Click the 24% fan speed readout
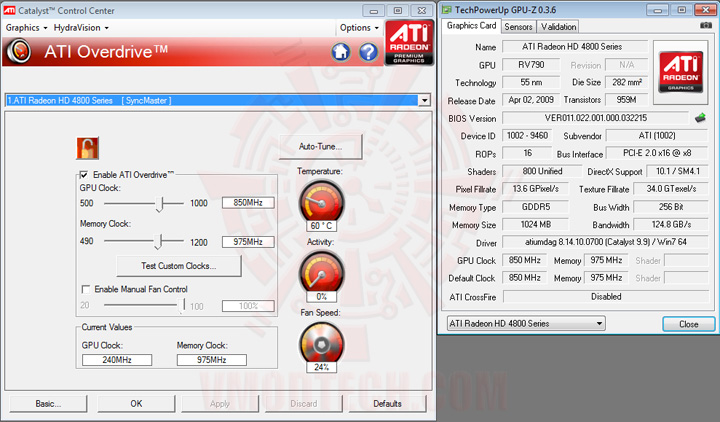The image size is (720, 422). click(321, 367)
